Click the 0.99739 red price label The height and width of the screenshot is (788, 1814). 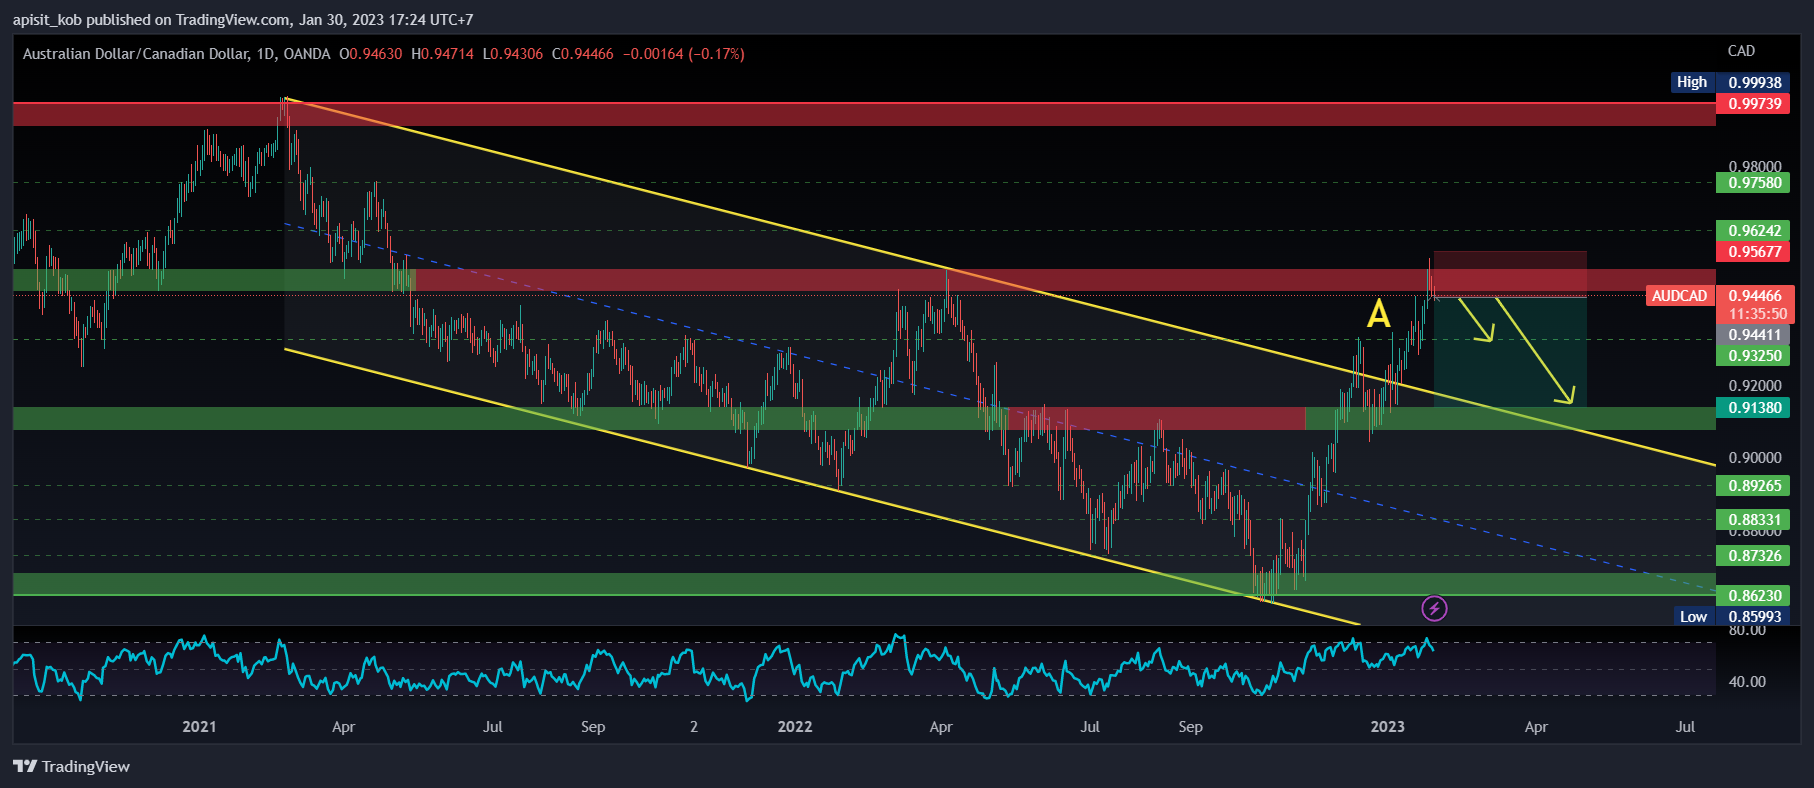pyautogui.click(x=1755, y=103)
